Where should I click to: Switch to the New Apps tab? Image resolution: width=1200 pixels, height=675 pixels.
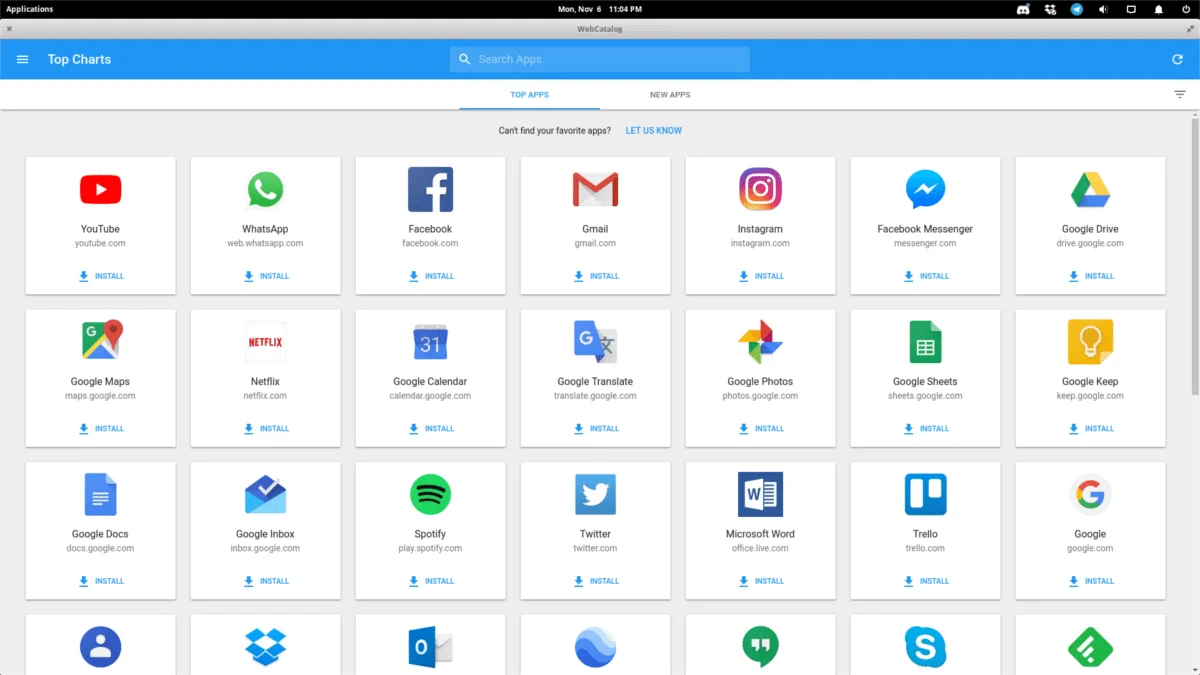(x=670, y=95)
